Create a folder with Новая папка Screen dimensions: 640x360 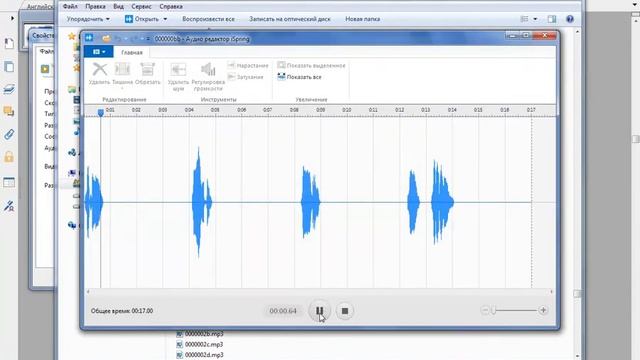coord(362,19)
